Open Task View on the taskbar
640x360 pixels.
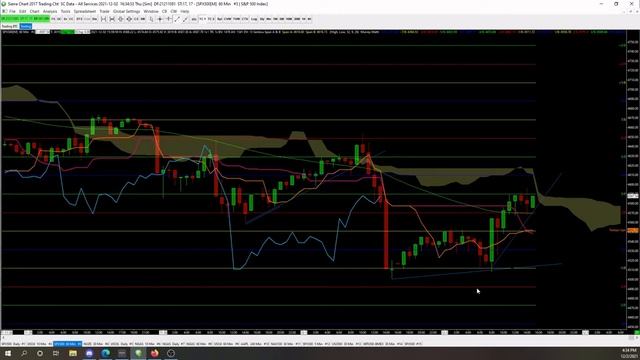point(56,353)
